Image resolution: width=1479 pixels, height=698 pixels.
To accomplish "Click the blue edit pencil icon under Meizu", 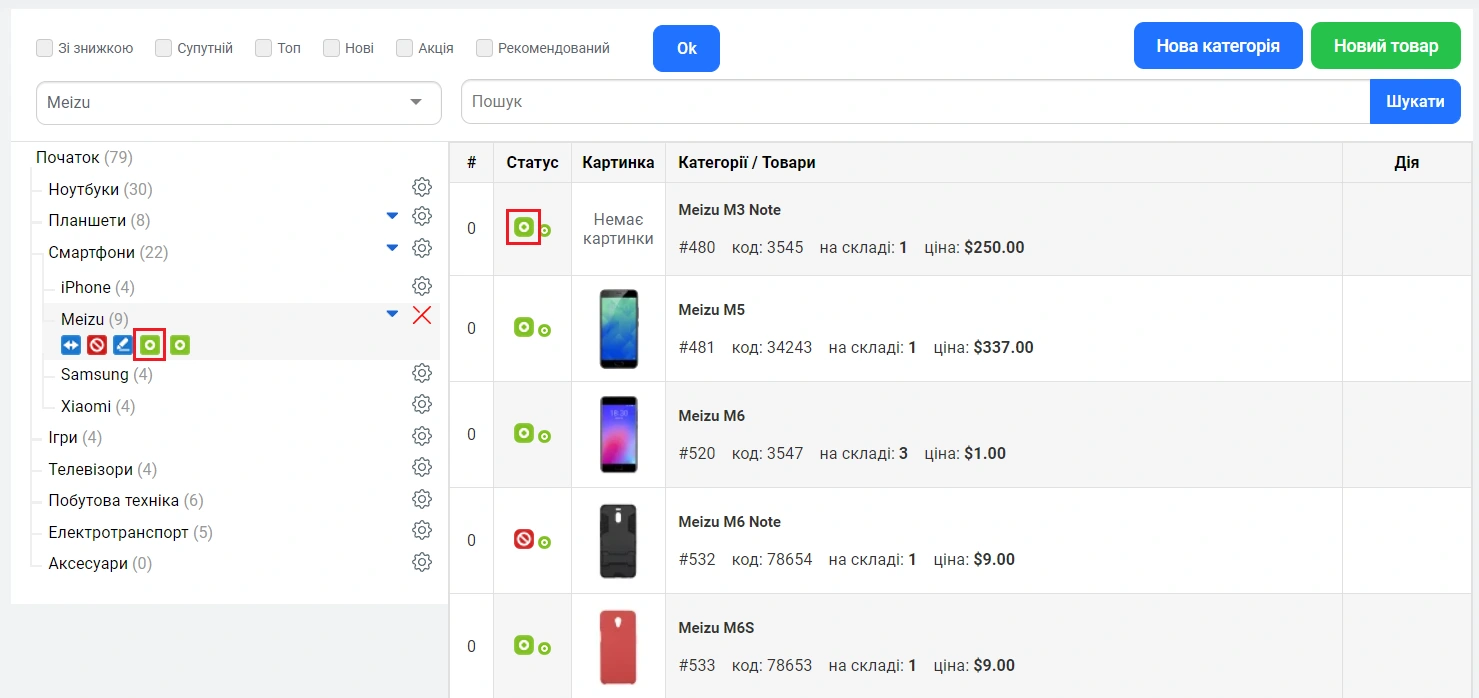I will 122,346.
